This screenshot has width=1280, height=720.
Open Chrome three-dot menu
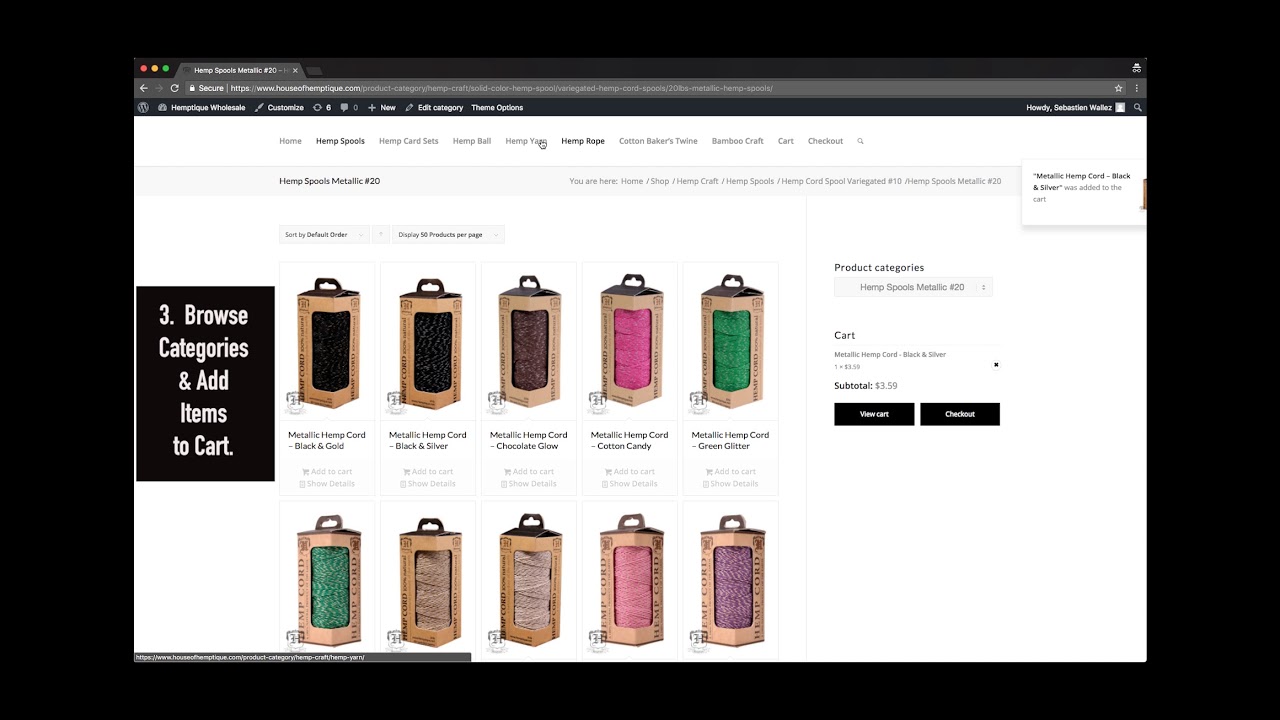(x=1137, y=88)
